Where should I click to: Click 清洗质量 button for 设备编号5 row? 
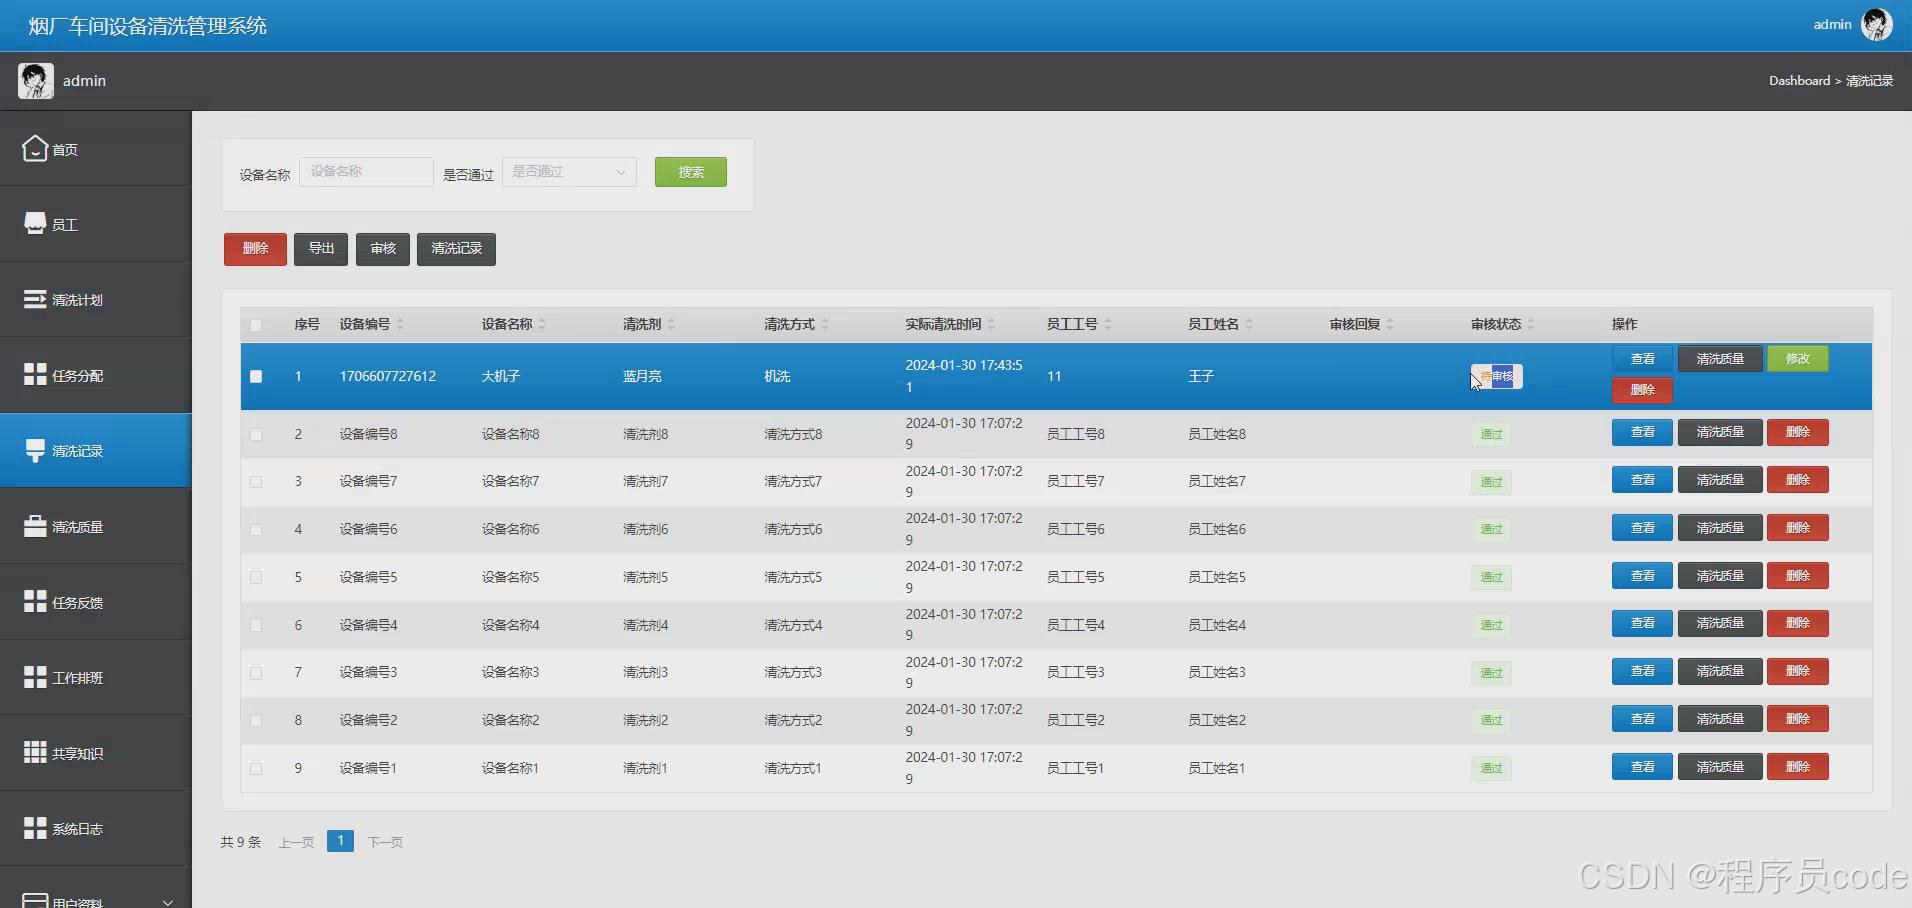tap(1720, 576)
